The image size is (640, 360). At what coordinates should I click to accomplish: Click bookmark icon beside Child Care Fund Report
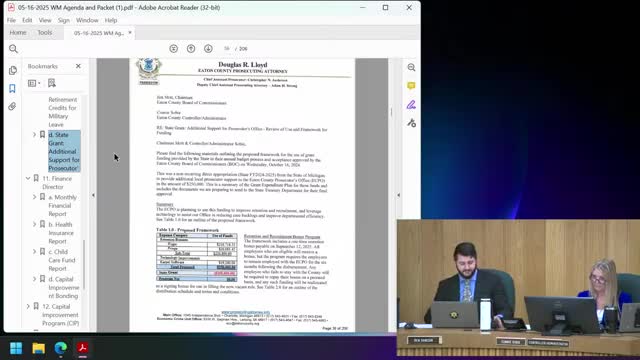tap(42, 252)
